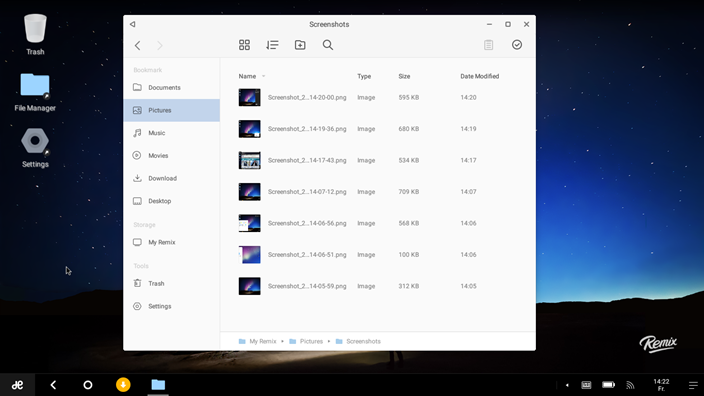Click Screenshots breadcrumb
Viewport: 704px width, 396px height.
(x=358, y=341)
